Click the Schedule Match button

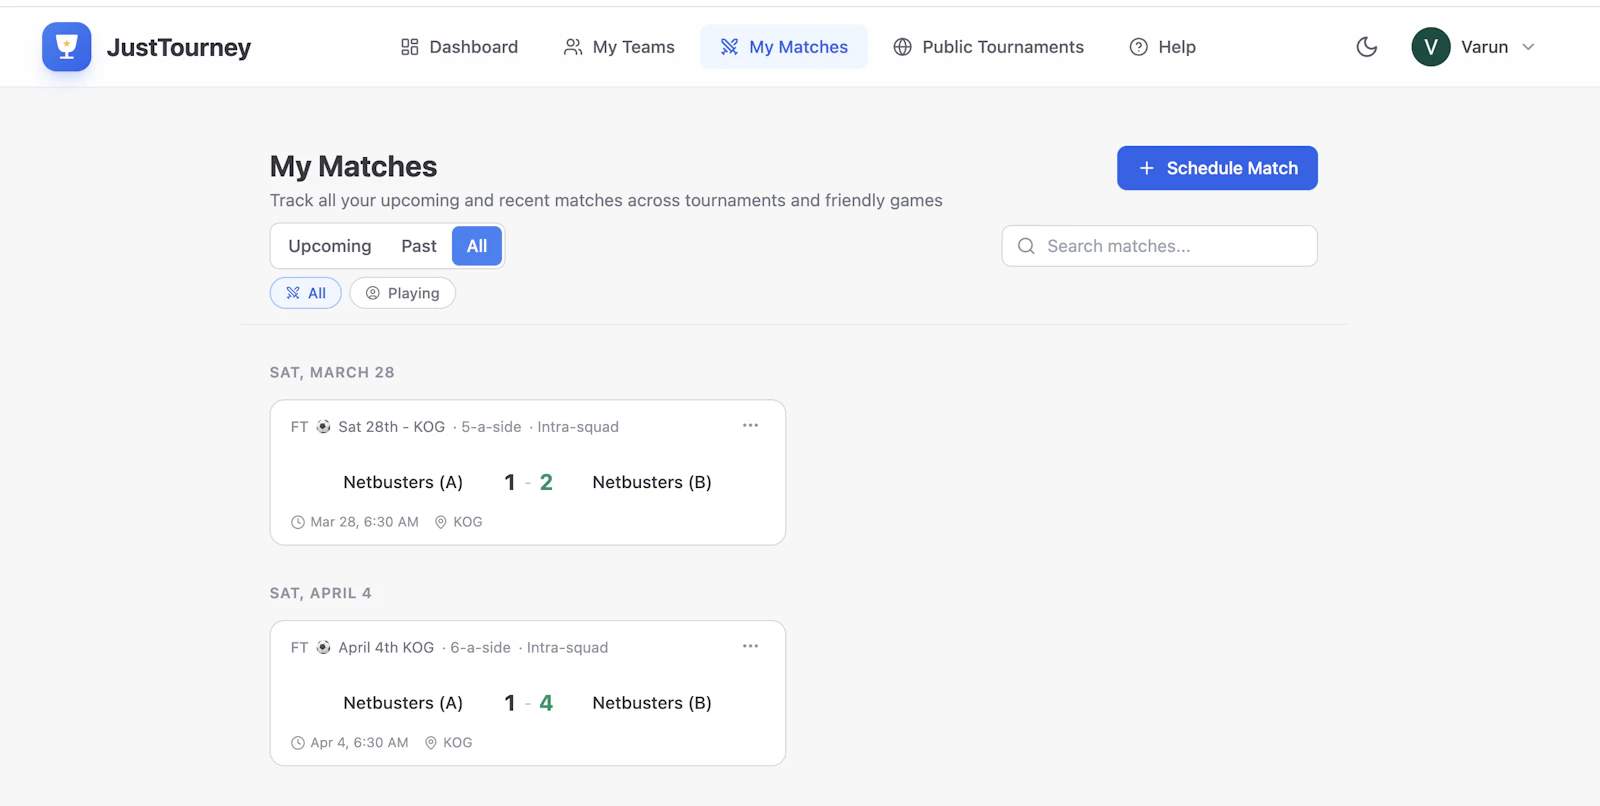[1217, 168]
